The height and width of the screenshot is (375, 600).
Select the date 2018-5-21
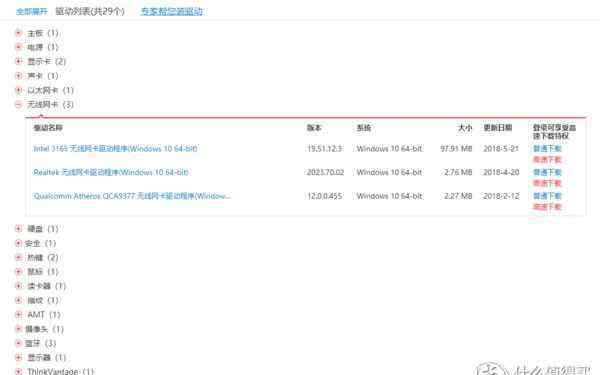coord(501,148)
